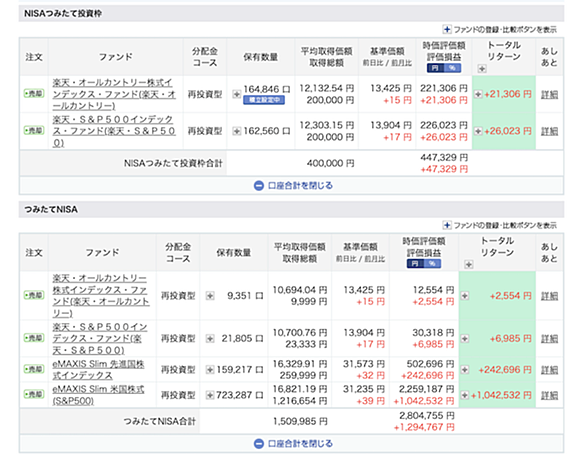Open 楽天・オールカントリー fund link in NISAつみたて投資枠

114,94
